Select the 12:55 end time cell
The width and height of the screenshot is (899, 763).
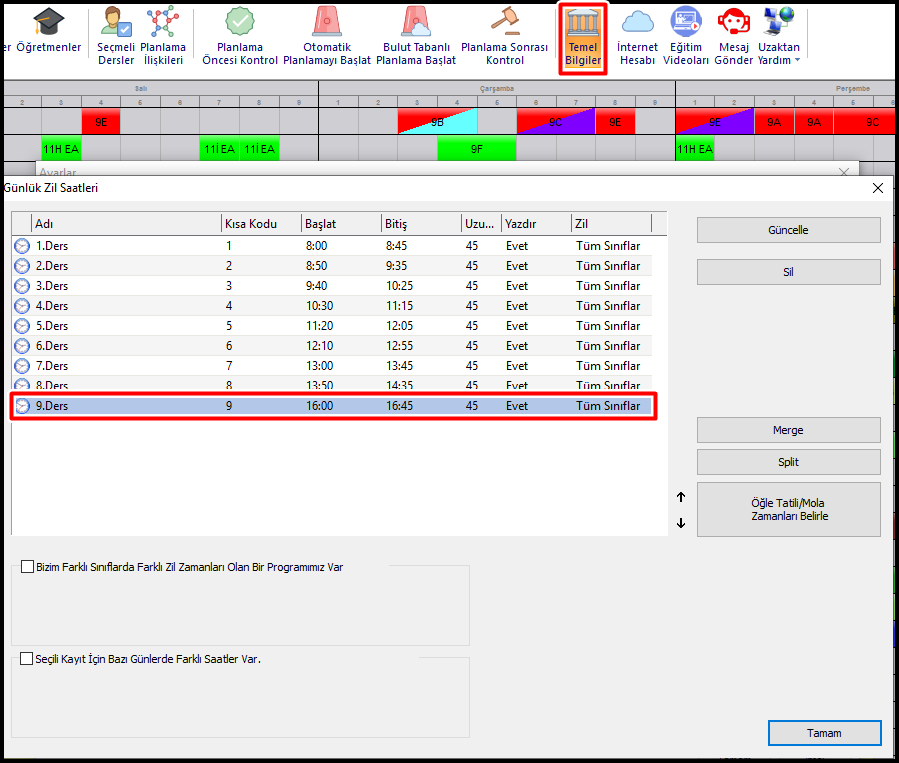point(399,346)
